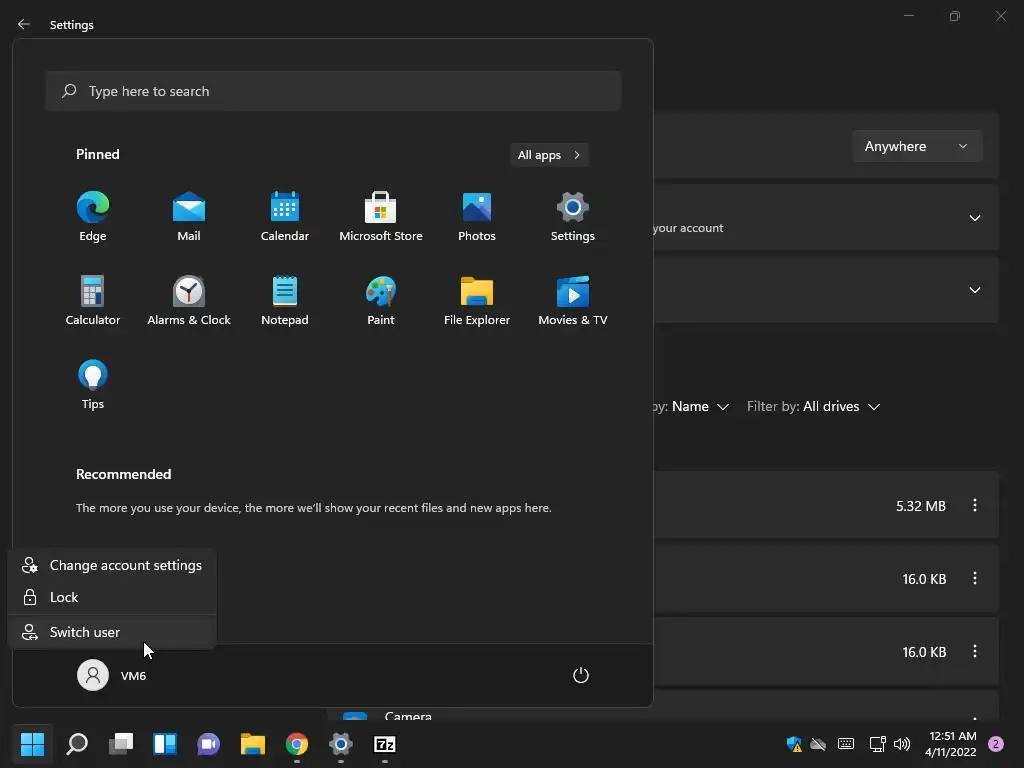
Task: Click the Start menu power button
Action: (x=581, y=675)
